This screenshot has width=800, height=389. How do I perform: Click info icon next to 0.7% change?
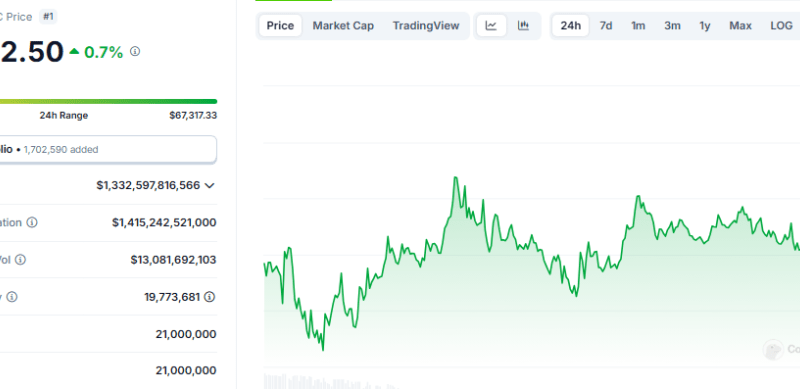click(x=135, y=51)
